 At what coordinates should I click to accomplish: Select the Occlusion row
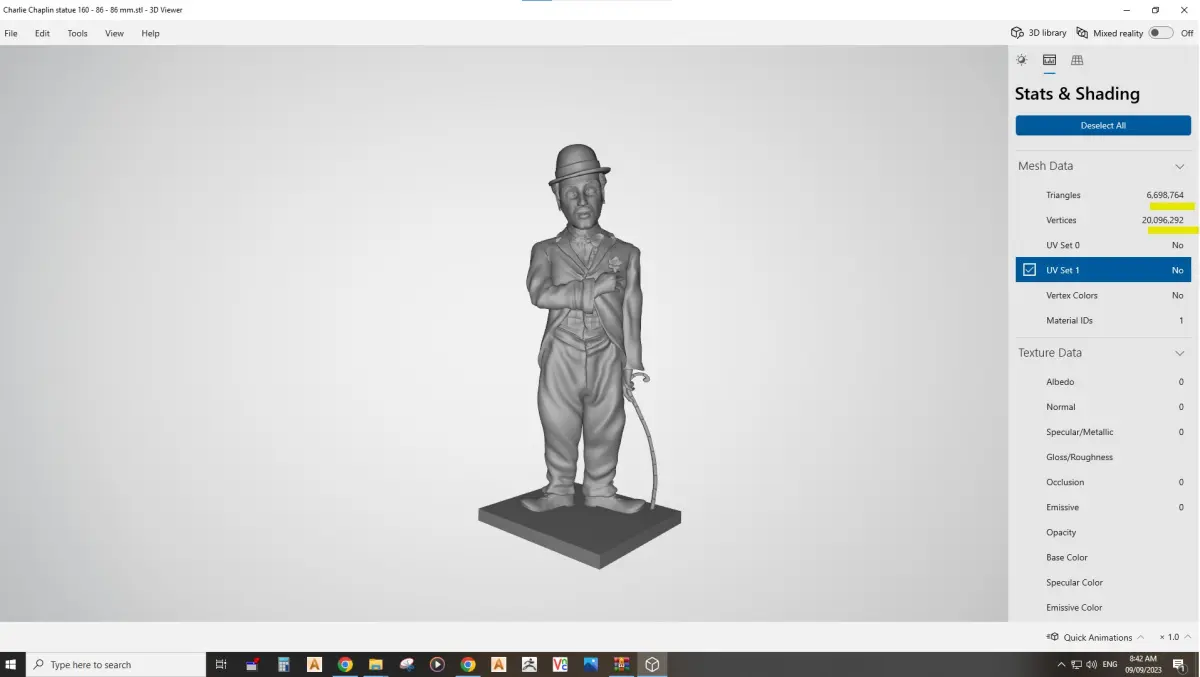tap(1103, 482)
